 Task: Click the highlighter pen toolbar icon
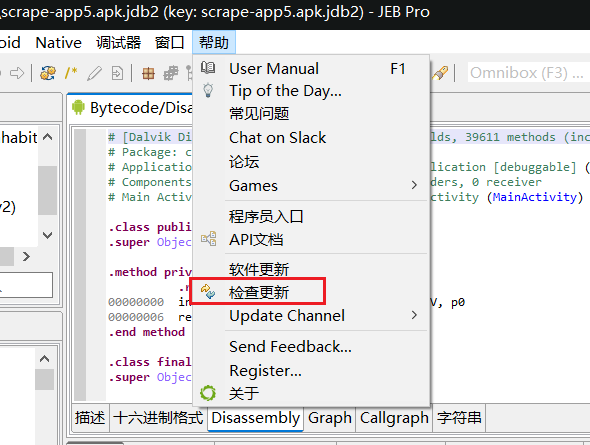click(x=440, y=73)
